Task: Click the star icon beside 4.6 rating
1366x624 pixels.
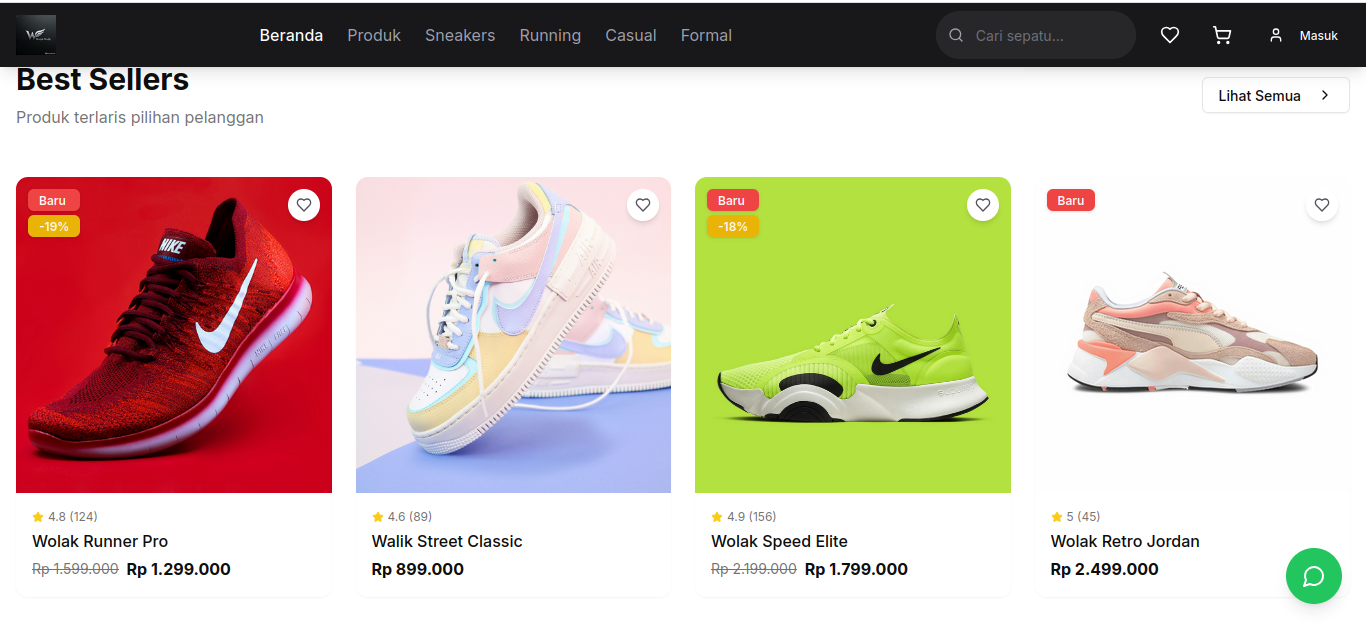Action: point(375,516)
